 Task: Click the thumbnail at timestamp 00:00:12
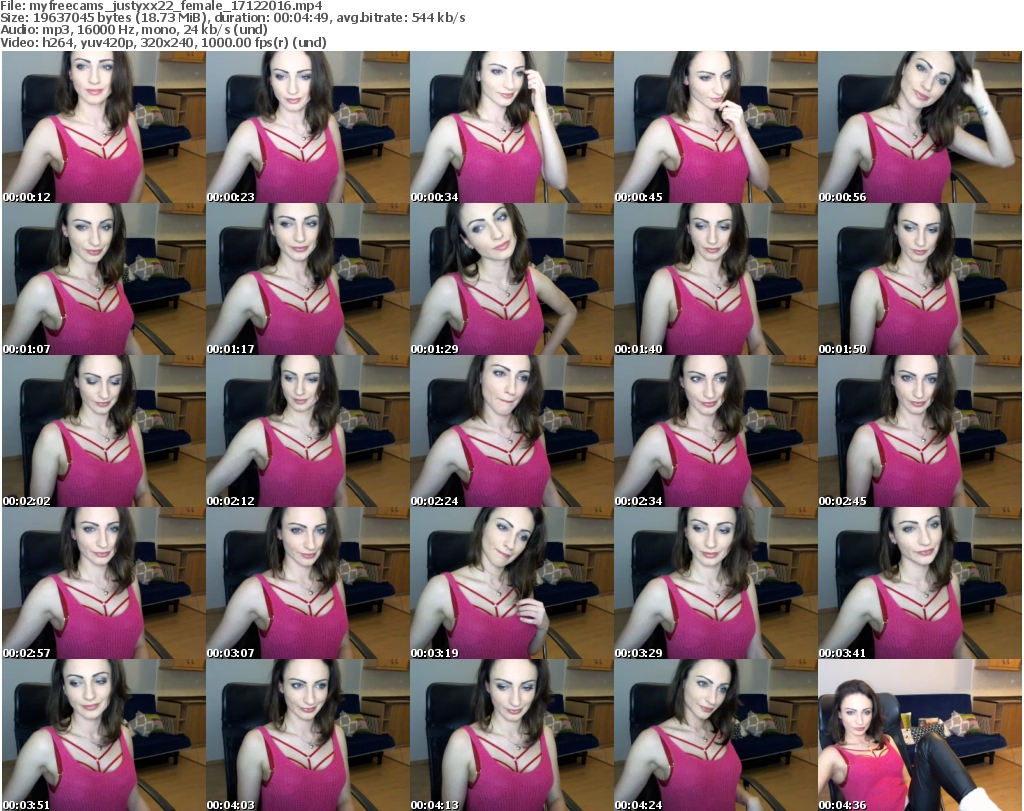(103, 127)
